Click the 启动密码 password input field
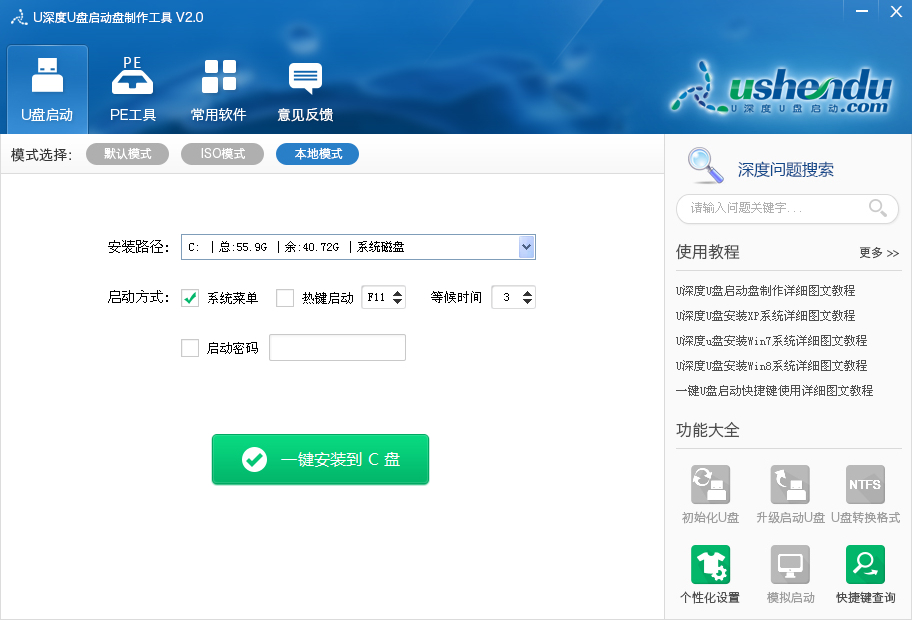912x620 pixels. click(x=337, y=347)
